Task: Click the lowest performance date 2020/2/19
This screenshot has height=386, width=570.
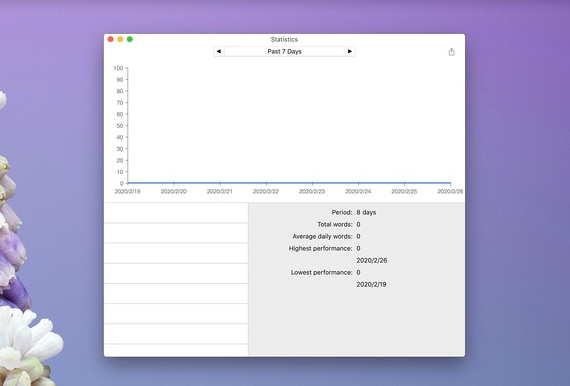Action: [371, 284]
